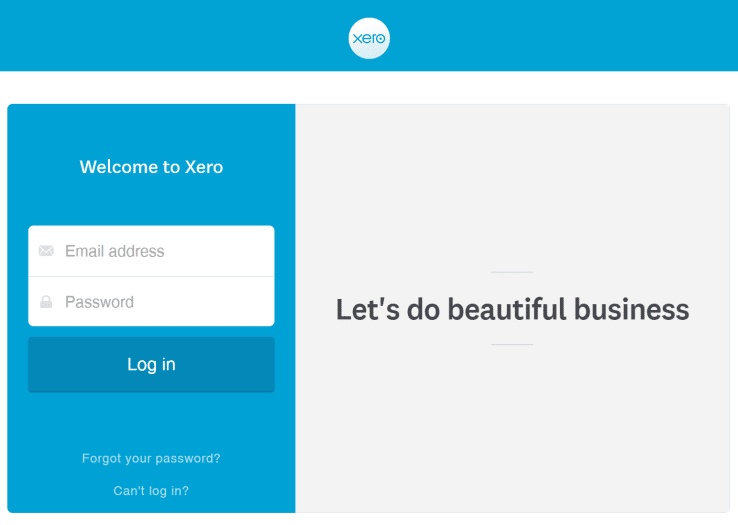Screen dimensions: 738x525
Task: Click the word "Xero" in the welcome heading
Action: click(x=204, y=167)
